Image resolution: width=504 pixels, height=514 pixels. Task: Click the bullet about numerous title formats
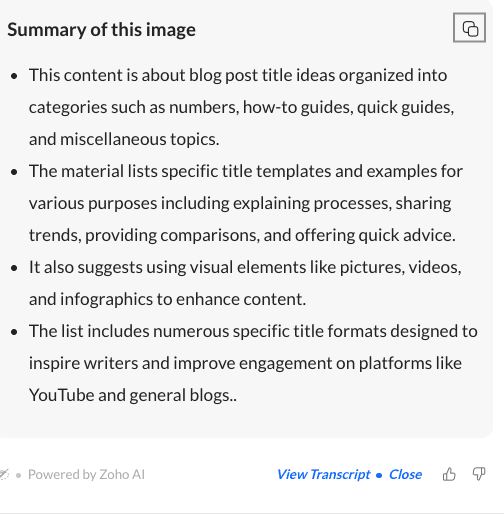coord(253,363)
